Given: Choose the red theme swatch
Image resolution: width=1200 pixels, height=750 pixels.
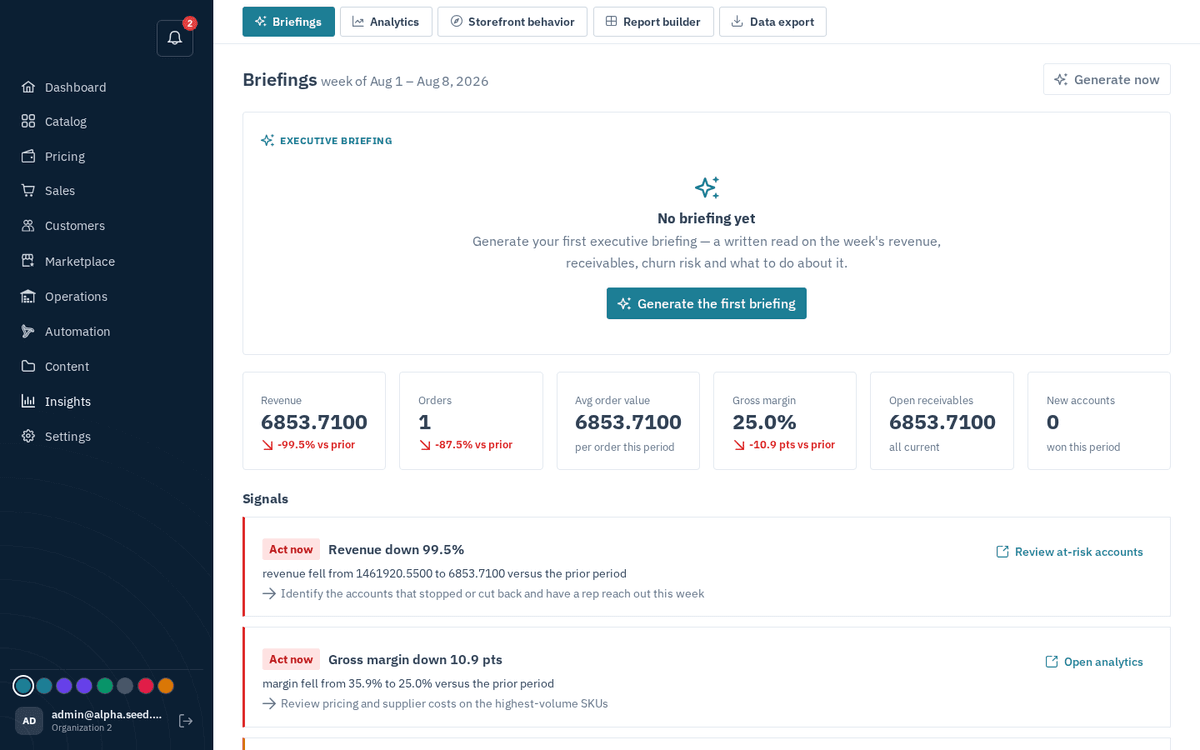Looking at the screenshot, I should point(146,686).
